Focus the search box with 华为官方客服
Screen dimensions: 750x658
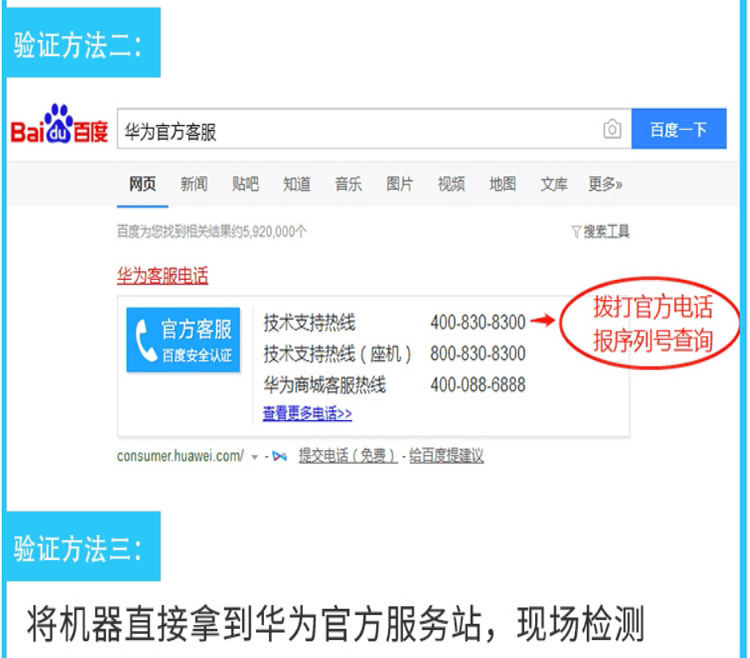[374, 129]
